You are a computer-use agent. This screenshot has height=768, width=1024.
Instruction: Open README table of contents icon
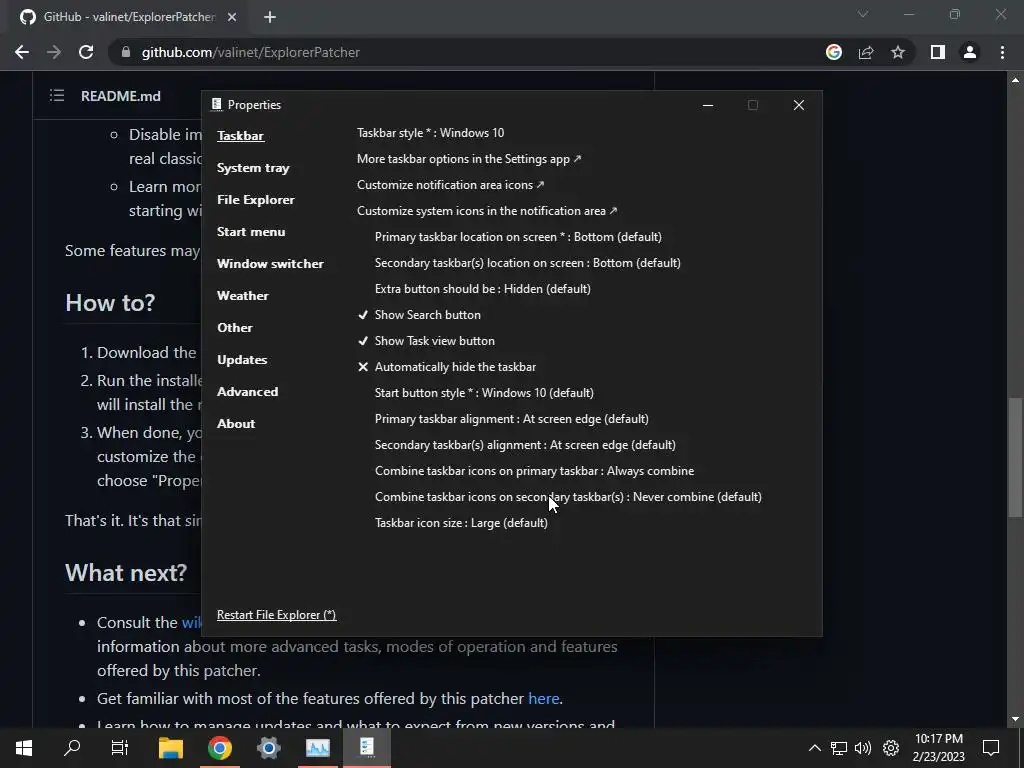[57, 96]
